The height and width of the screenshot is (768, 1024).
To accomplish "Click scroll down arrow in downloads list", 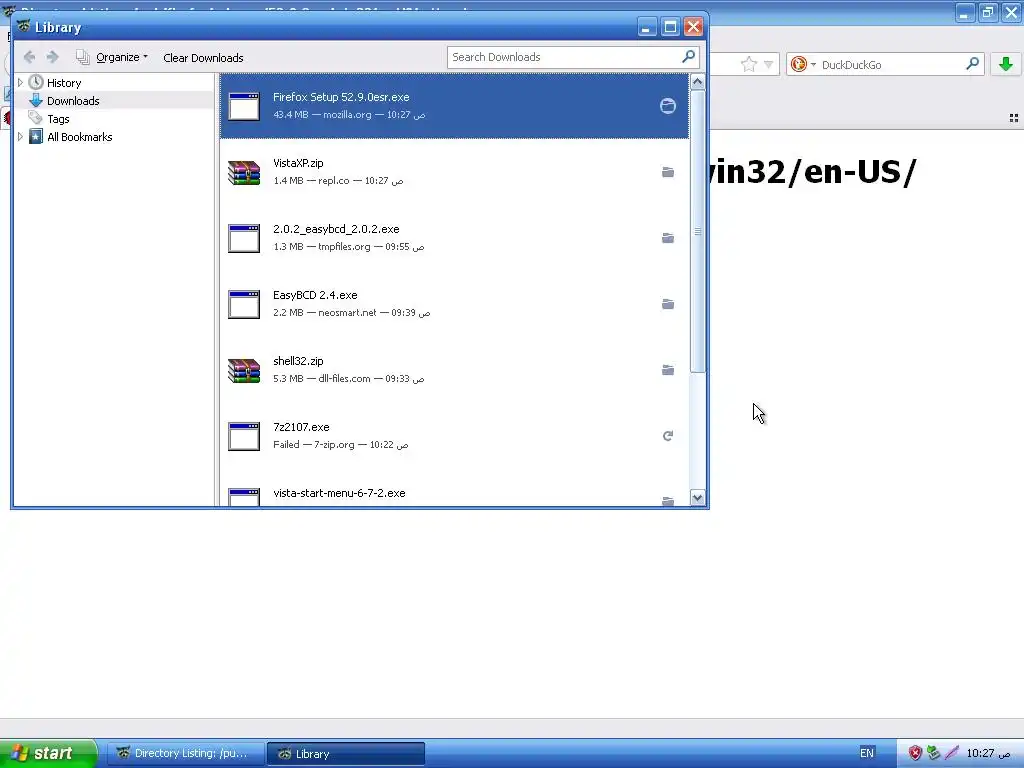I will pyautogui.click(x=697, y=498).
